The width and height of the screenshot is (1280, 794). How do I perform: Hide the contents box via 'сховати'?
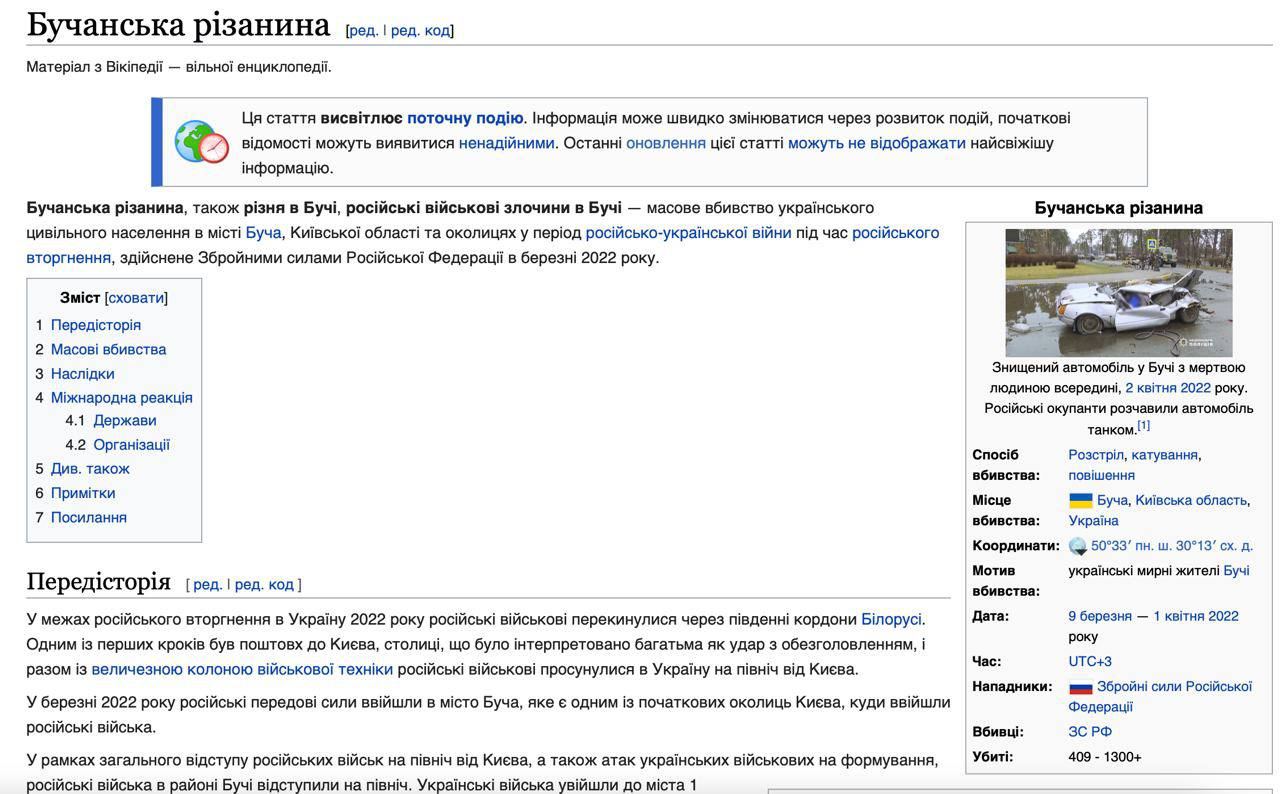pos(136,298)
